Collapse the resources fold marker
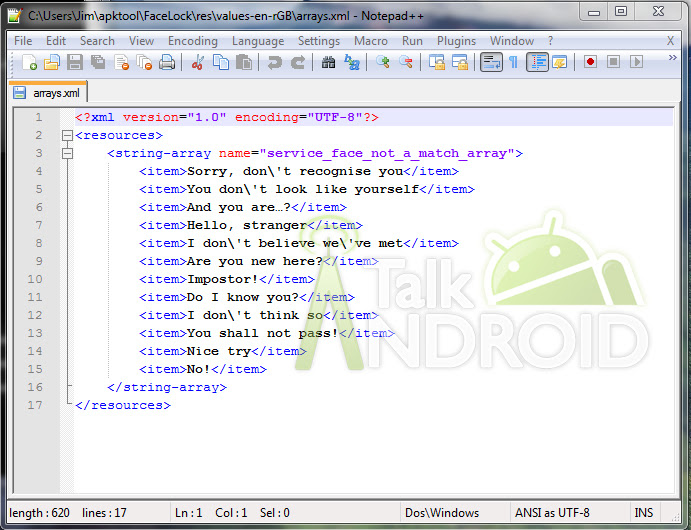The height and width of the screenshot is (530, 691). pyautogui.click(x=67, y=135)
